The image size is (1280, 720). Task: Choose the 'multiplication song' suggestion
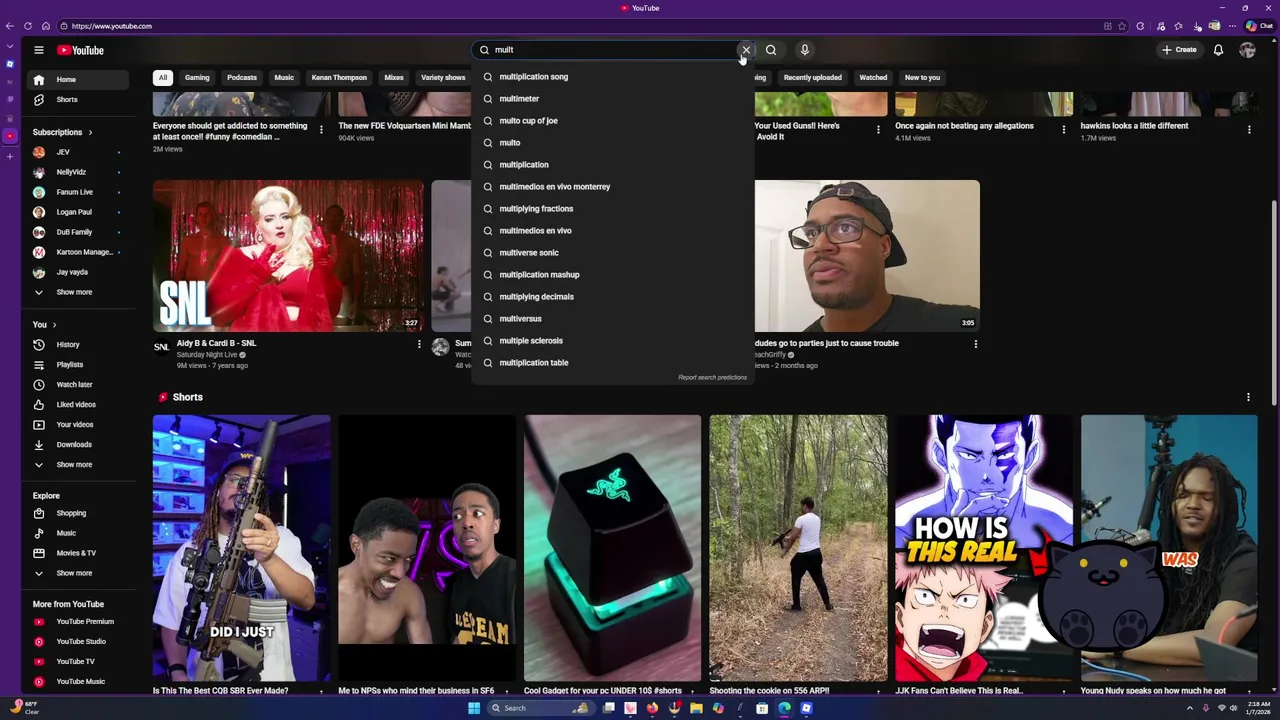pos(613,77)
